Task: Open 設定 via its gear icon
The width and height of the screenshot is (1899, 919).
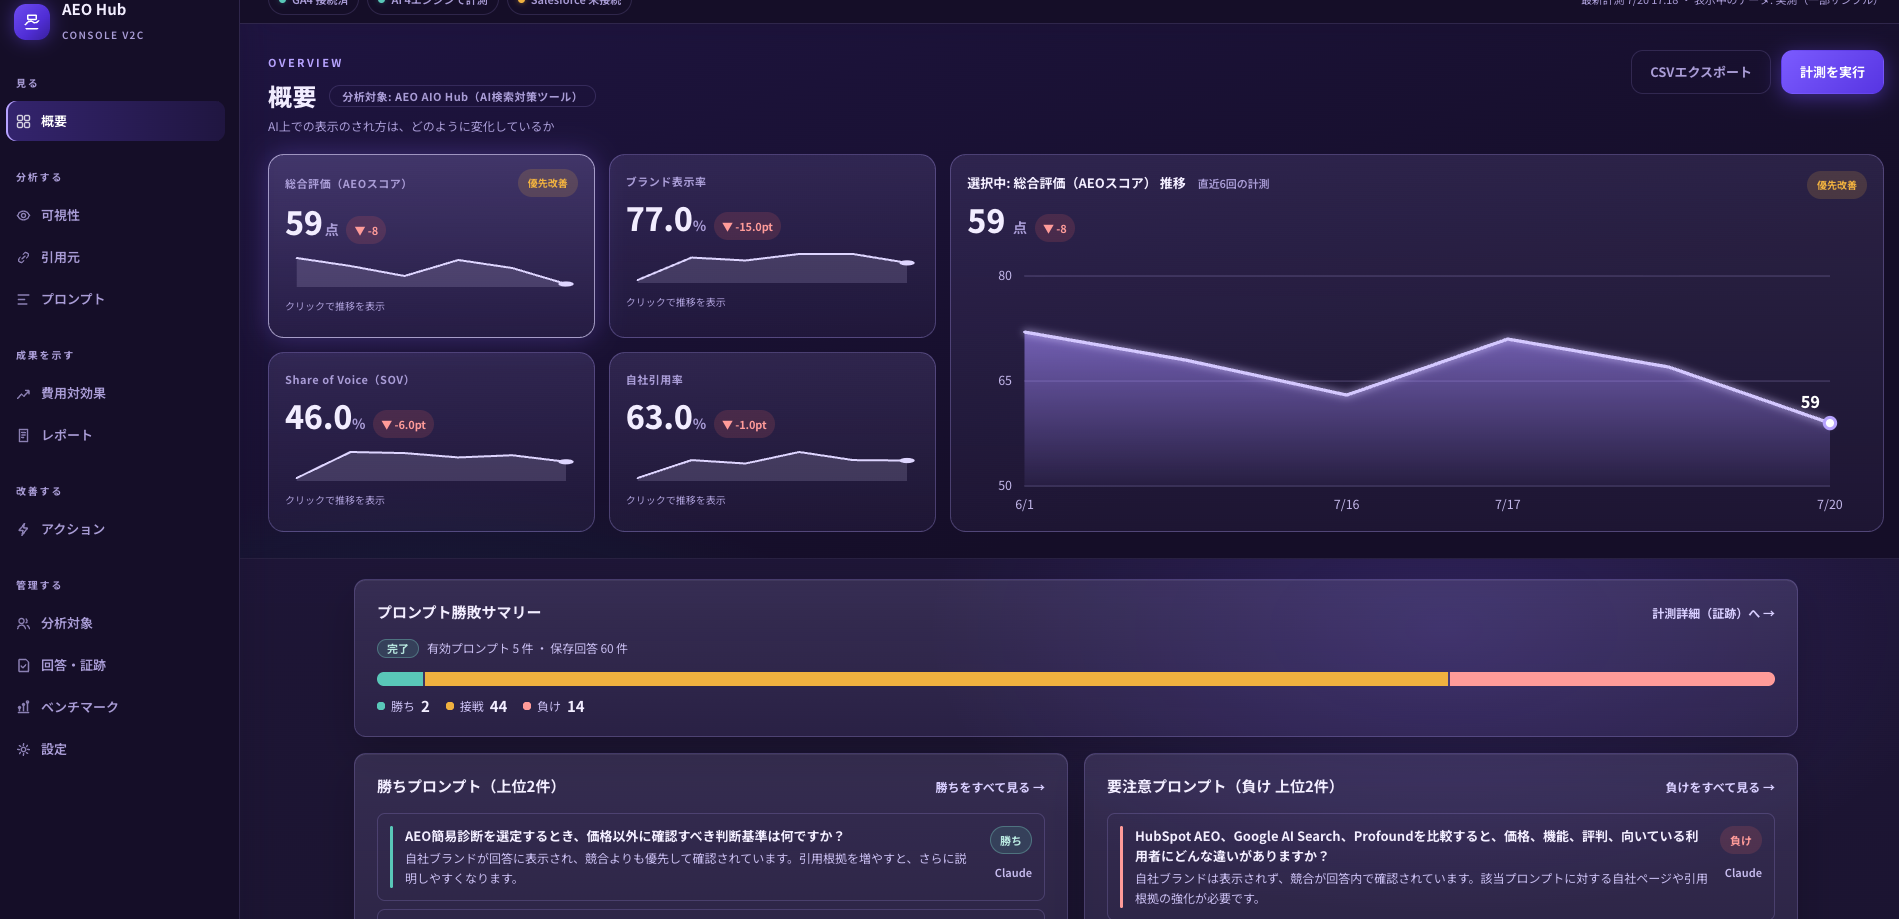Action: point(24,749)
